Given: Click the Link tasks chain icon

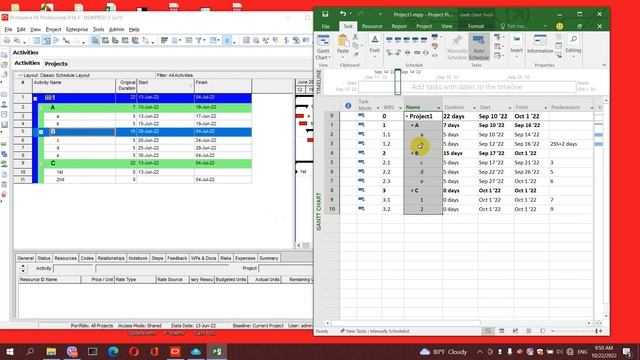Looking at the screenshot, I should coord(417,52).
